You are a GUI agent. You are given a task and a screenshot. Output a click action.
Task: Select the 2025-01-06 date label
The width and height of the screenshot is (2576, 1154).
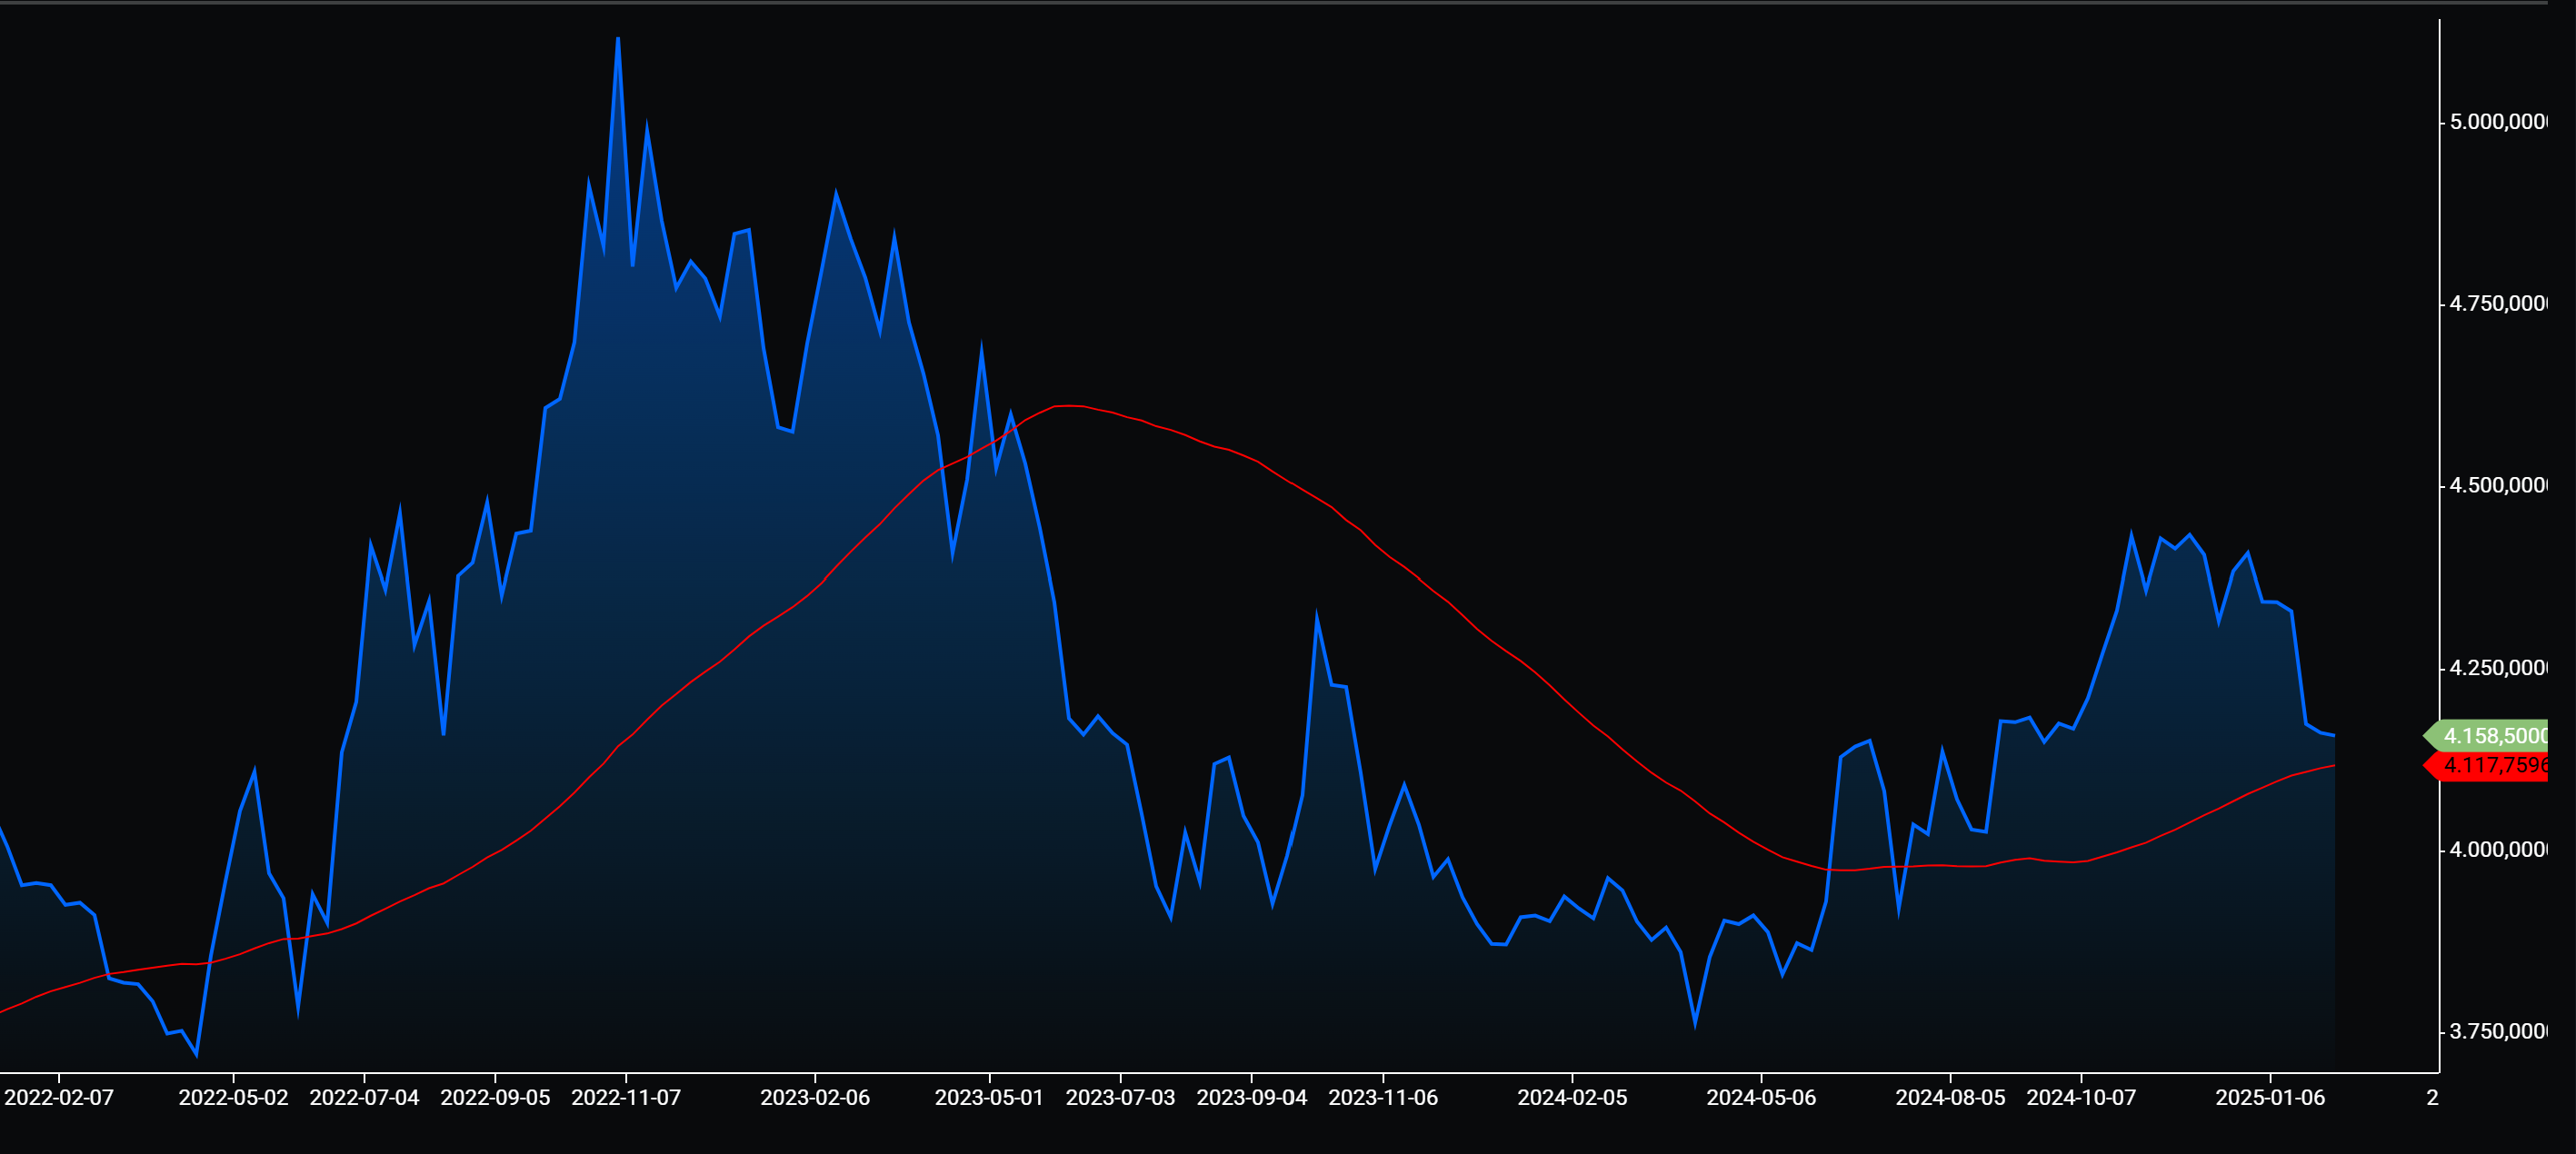tap(2270, 1098)
